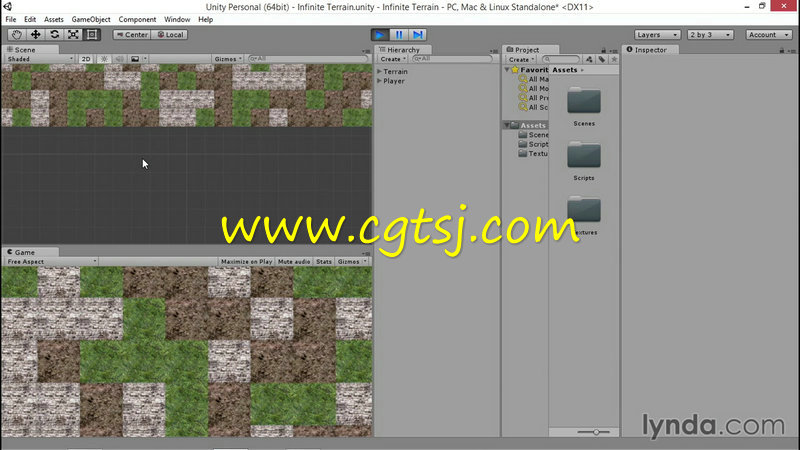Open the Component menu
This screenshot has height=450, width=800.
click(137, 19)
